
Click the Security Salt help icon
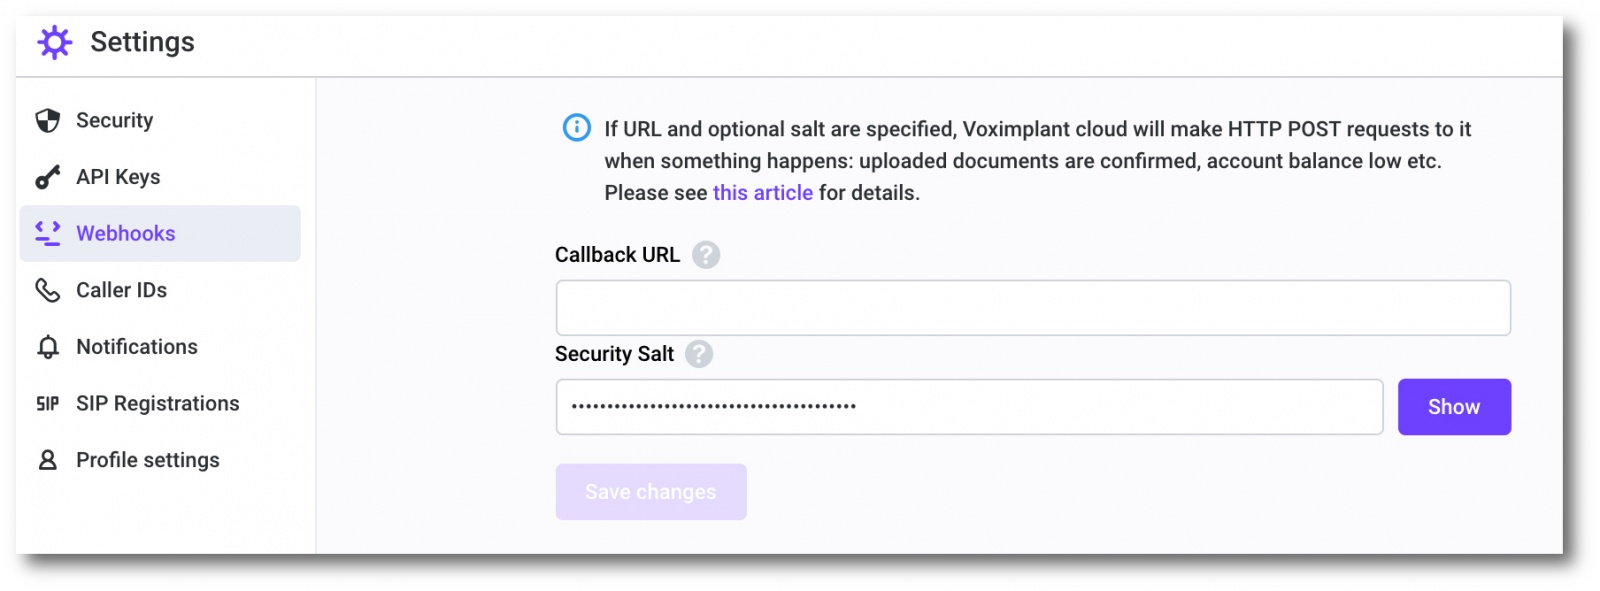coord(699,354)
